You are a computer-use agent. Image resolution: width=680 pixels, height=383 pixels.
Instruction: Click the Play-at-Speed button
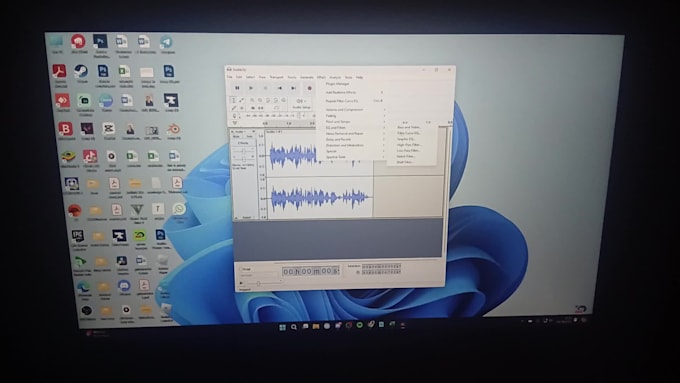(242, 283)
